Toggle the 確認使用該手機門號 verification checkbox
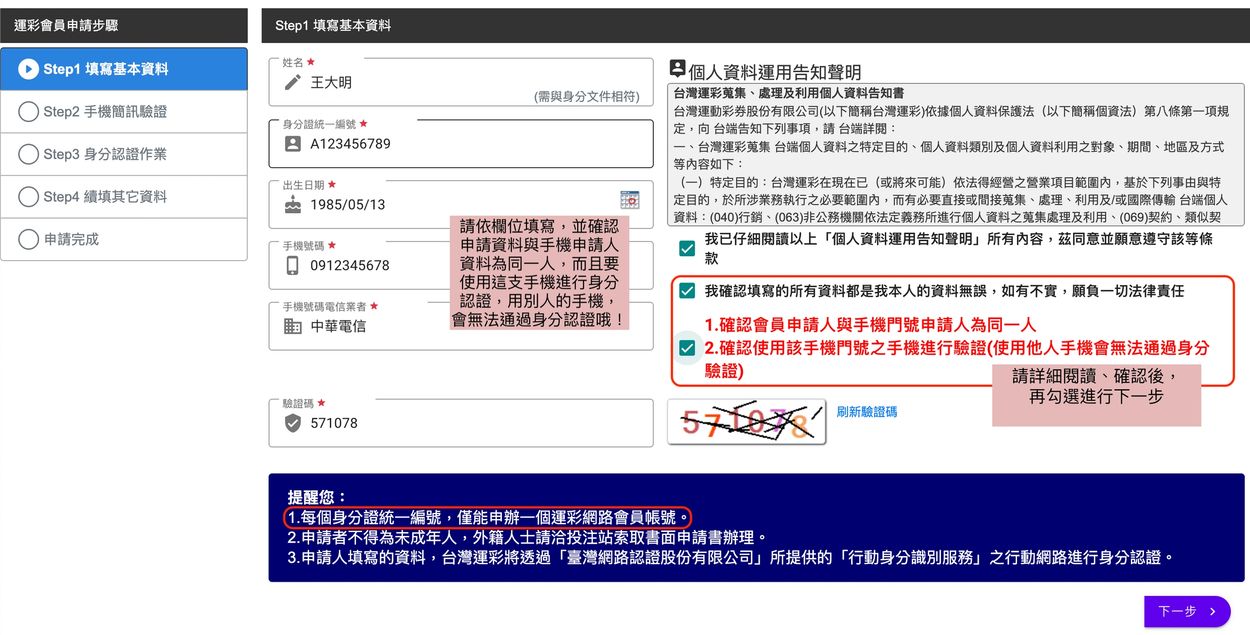 687,348
